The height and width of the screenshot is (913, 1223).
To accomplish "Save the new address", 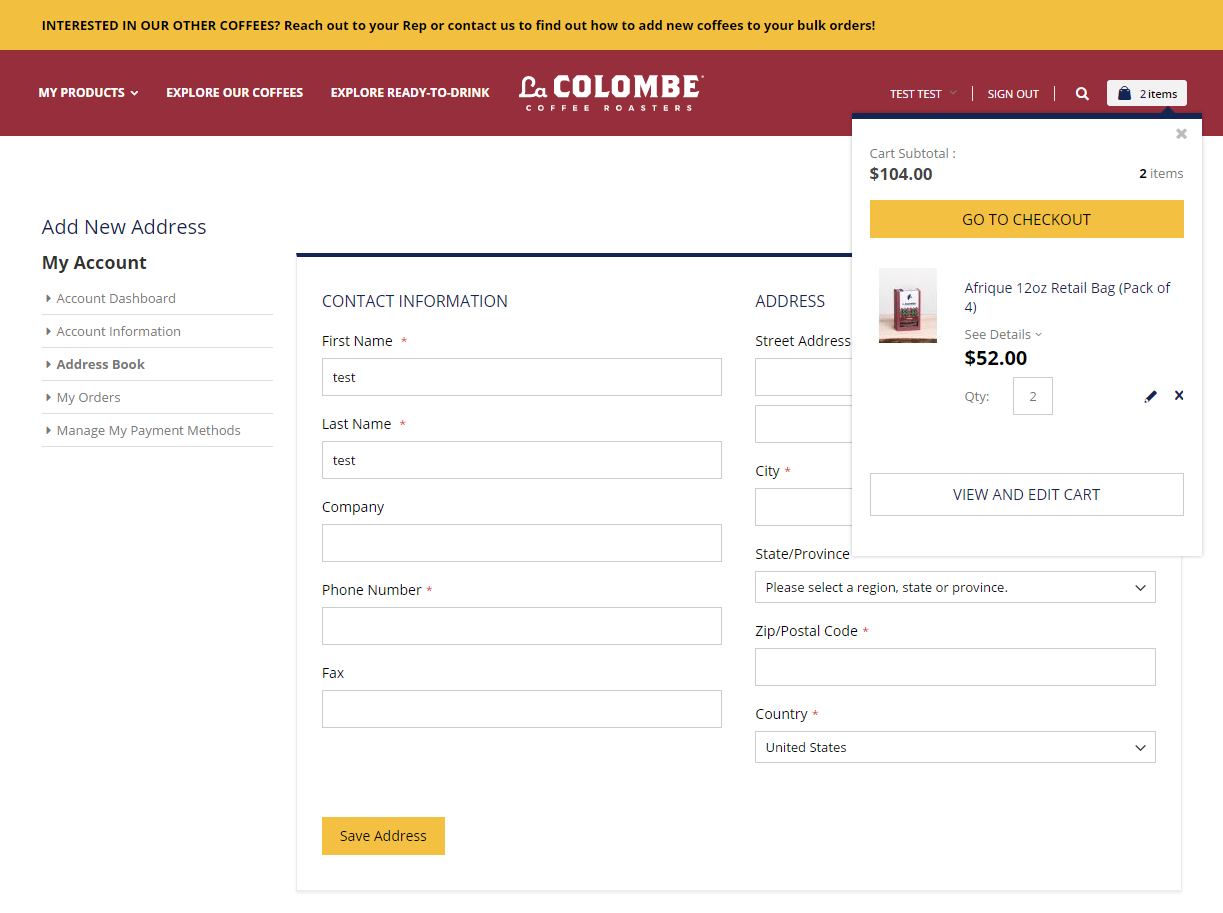I will coord(383,836).
